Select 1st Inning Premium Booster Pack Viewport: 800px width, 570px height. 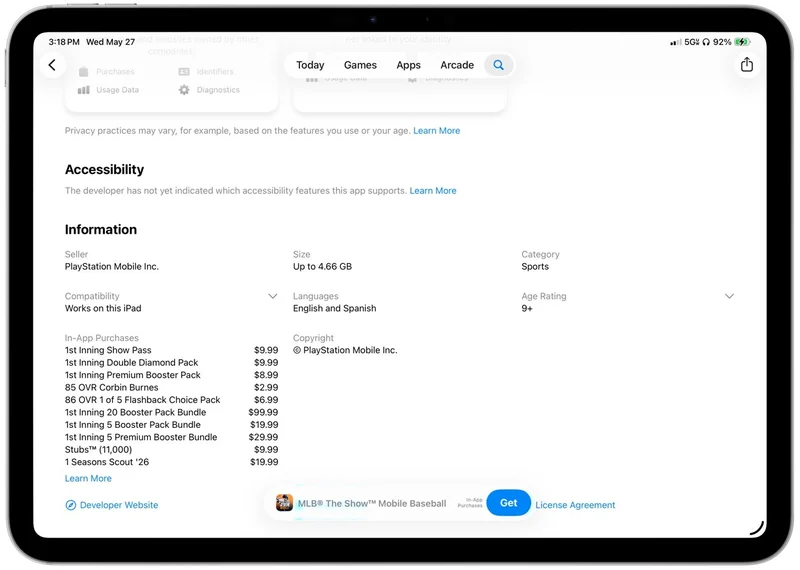(171, 375)
